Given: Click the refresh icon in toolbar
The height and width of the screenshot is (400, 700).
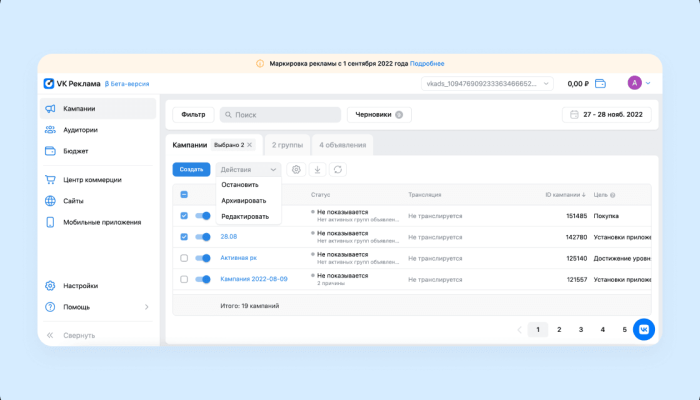Looking at the screenshot, I should [x=339, y=170].
